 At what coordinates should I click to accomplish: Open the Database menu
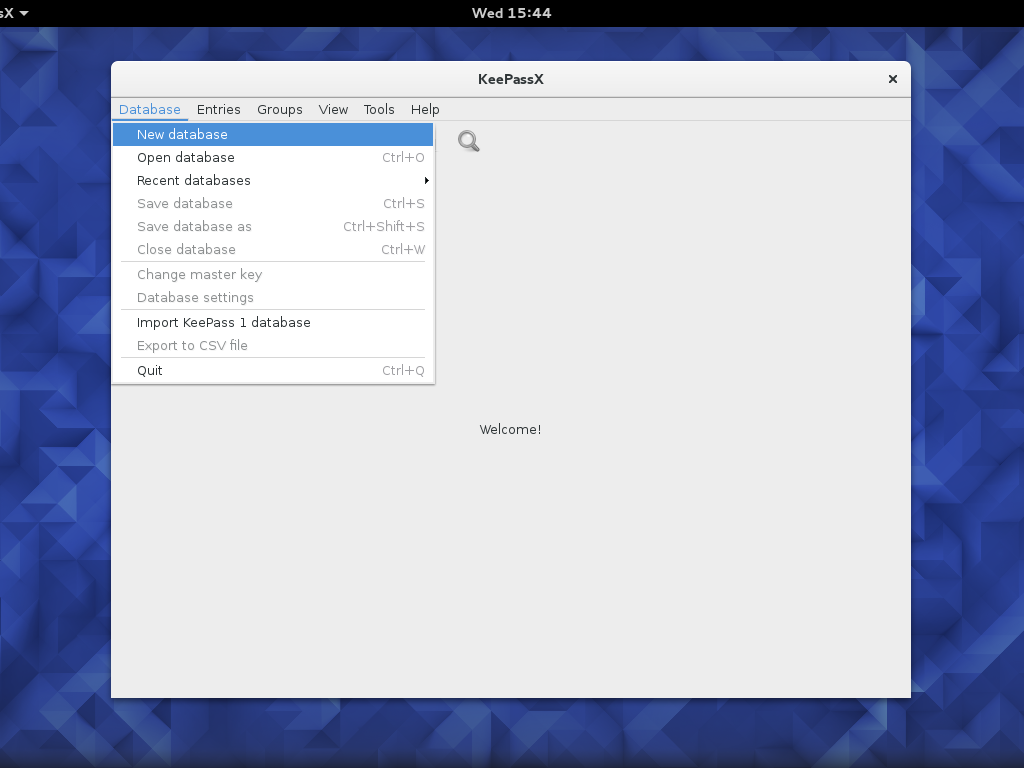click(150, 110)
